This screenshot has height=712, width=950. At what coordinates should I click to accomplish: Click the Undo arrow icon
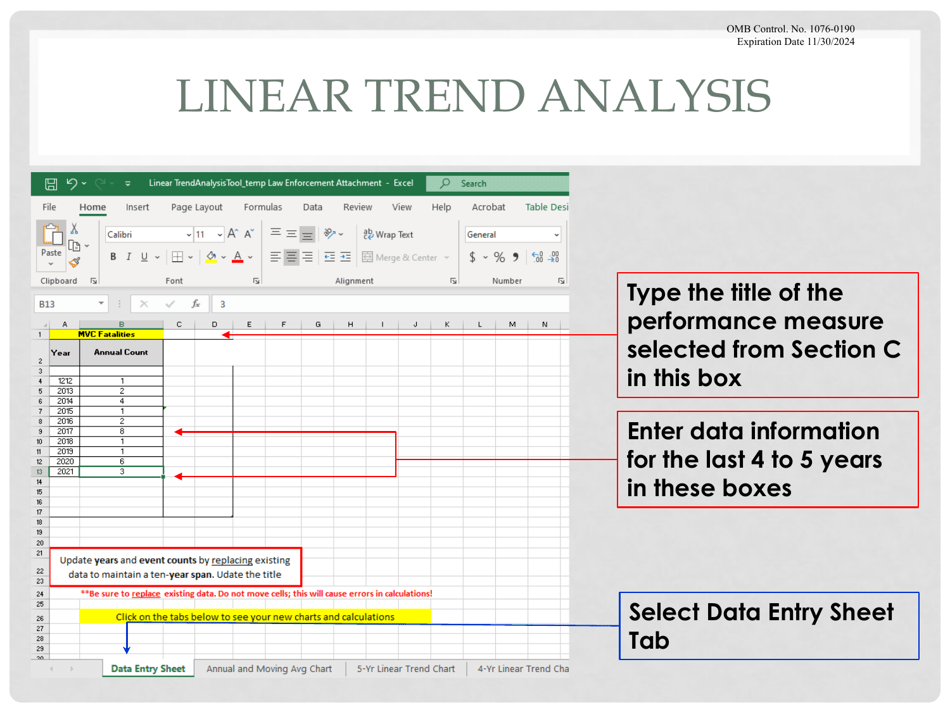coord(72,184)
